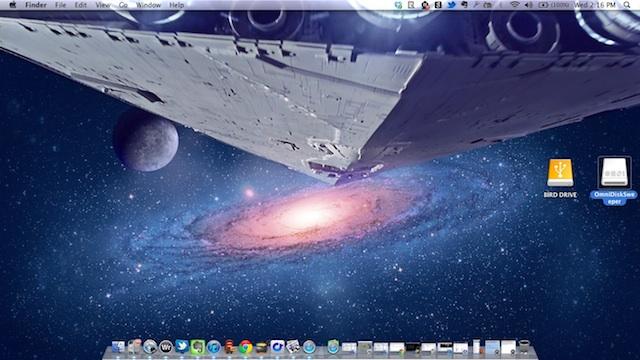Viewport: 640px width, 360px height.
Task: Click the Twitter bird menu bar icon
Action: pyautogui.click(x=451, y=5)
